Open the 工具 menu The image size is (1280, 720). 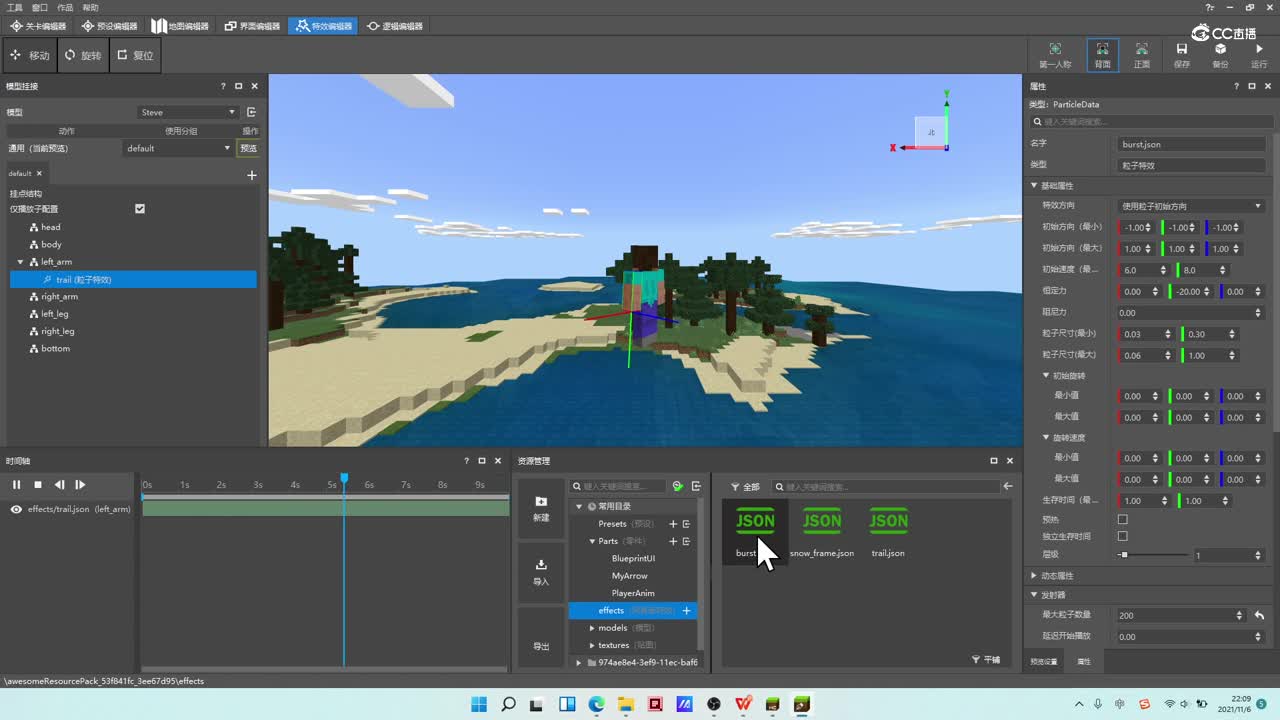[15, 7]
